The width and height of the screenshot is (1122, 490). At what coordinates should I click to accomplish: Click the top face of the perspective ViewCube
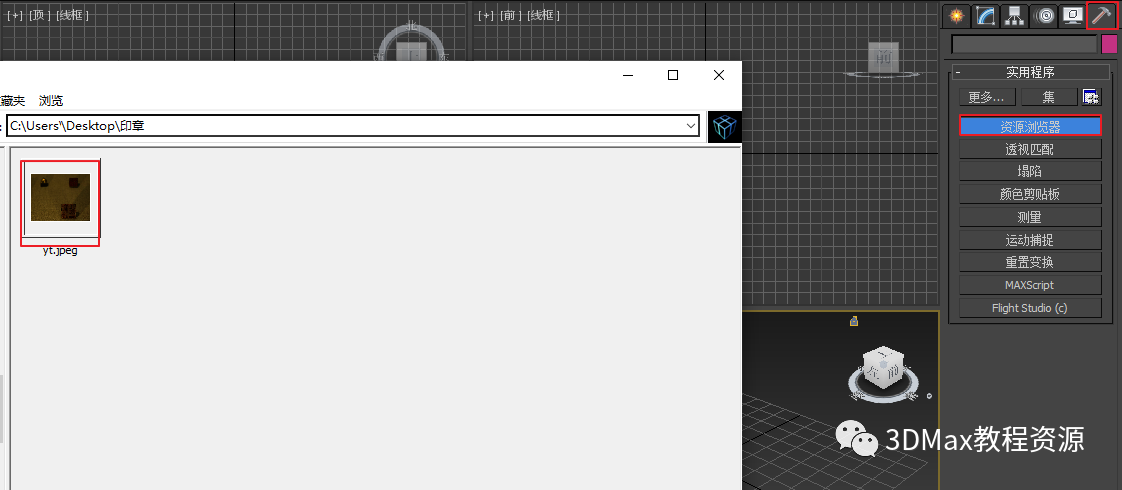coord(884,355)
